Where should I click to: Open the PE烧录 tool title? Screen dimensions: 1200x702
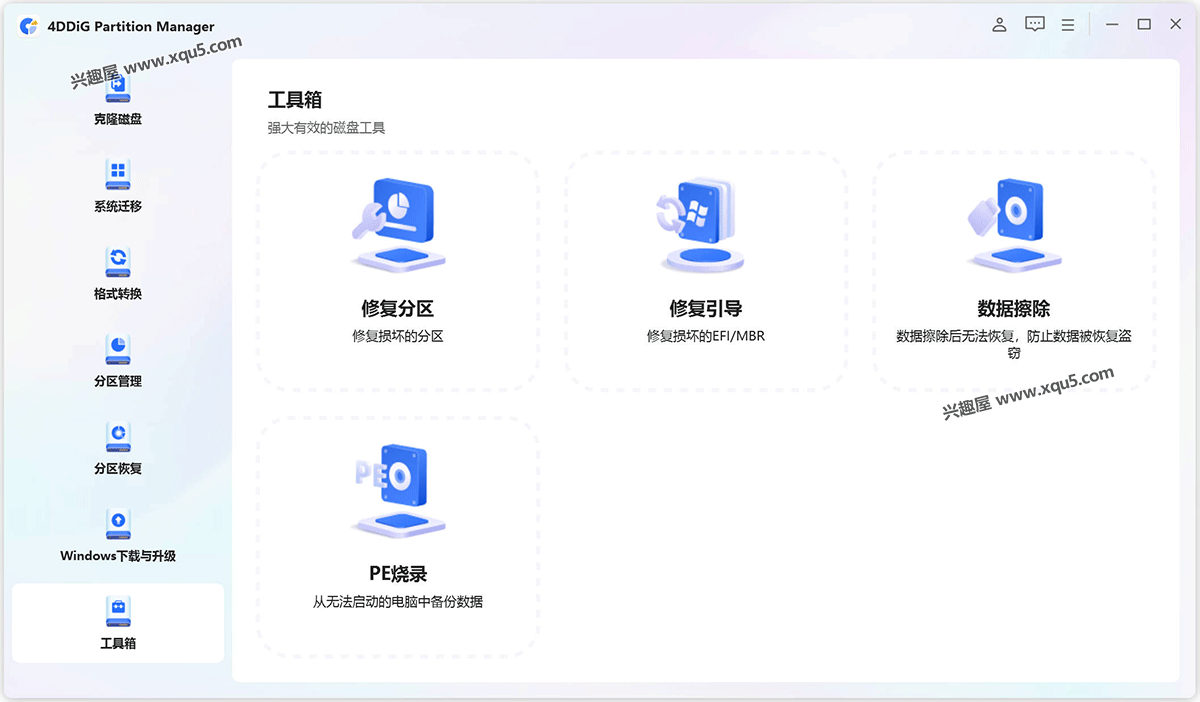click(397, 574)
